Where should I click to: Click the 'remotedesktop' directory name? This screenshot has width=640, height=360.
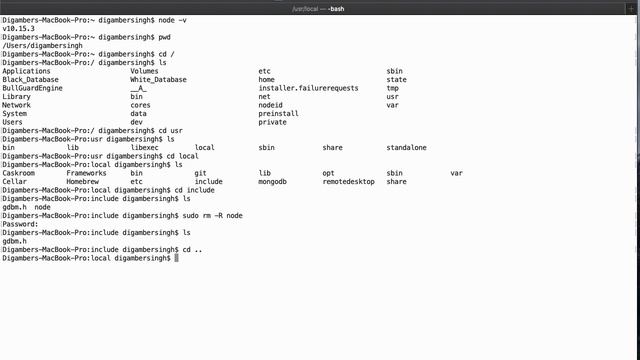pos(348,182)
